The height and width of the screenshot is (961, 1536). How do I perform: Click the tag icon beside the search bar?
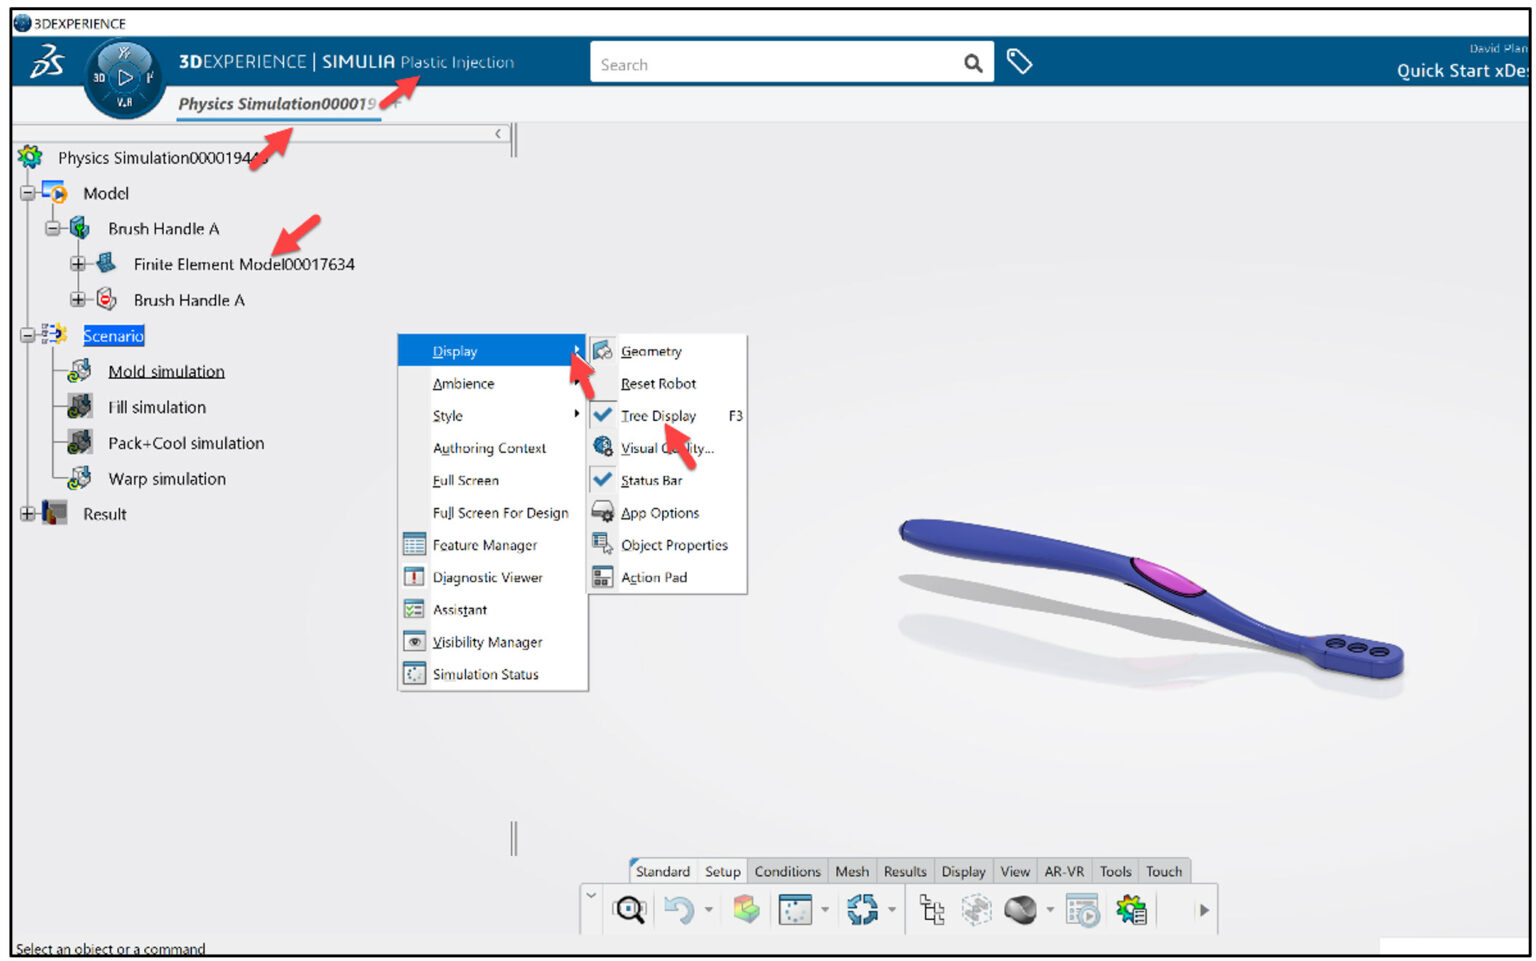pyautogui.click(x=1020, y=61)
